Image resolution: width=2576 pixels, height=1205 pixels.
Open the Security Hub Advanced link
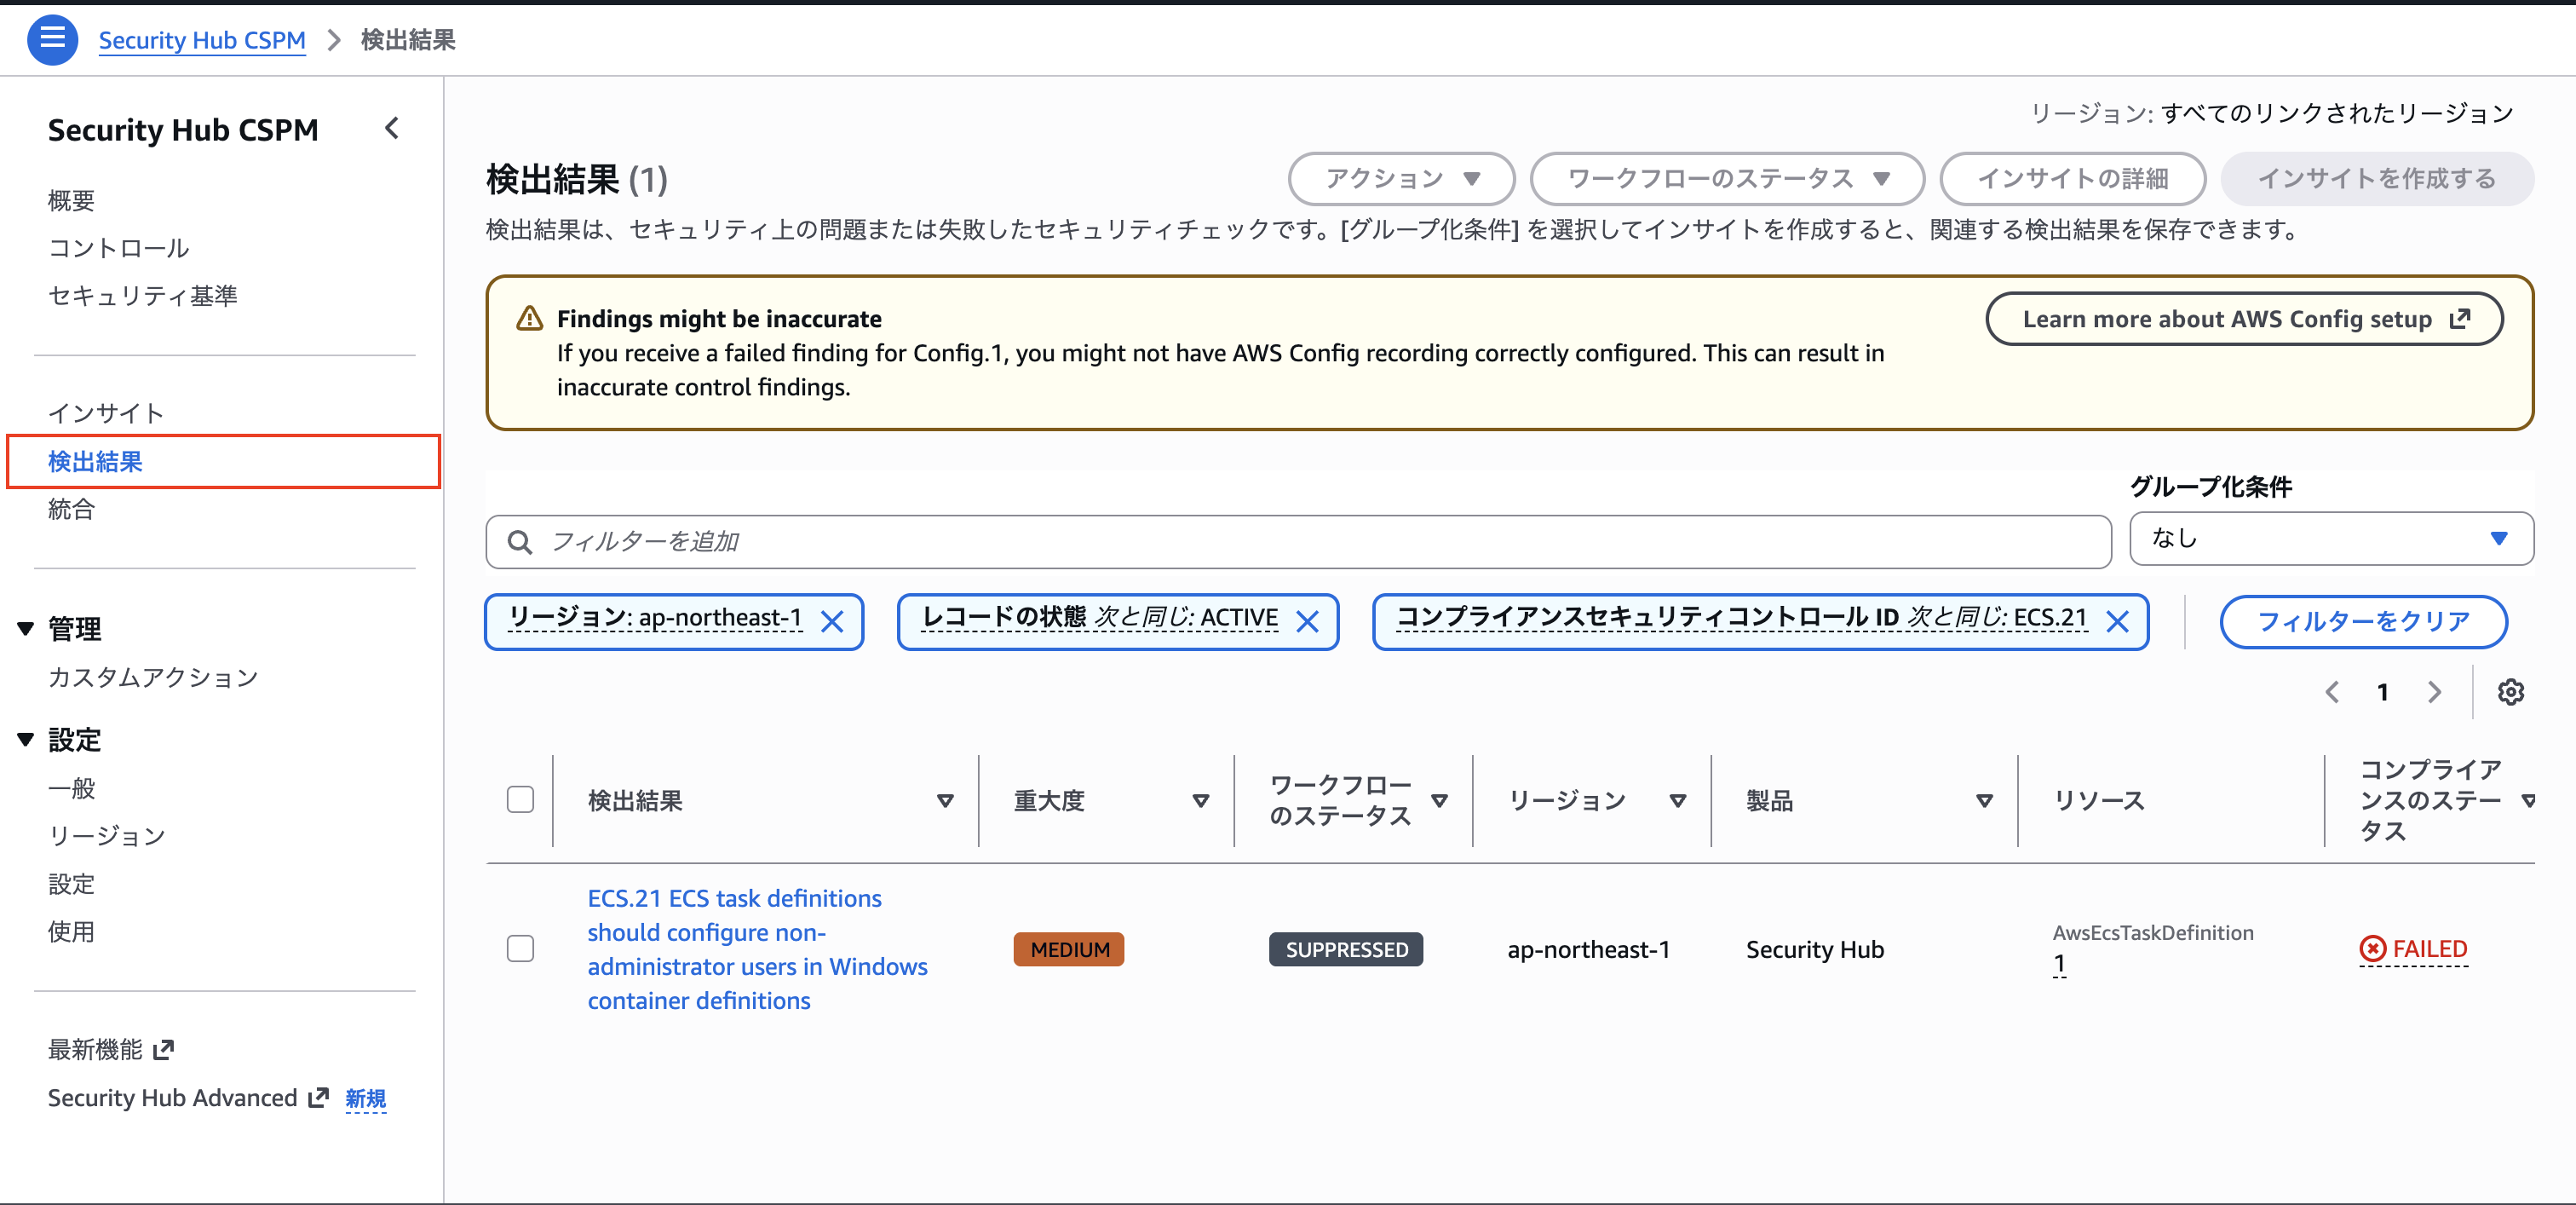pyautogui.click(x=172, y=1097)
